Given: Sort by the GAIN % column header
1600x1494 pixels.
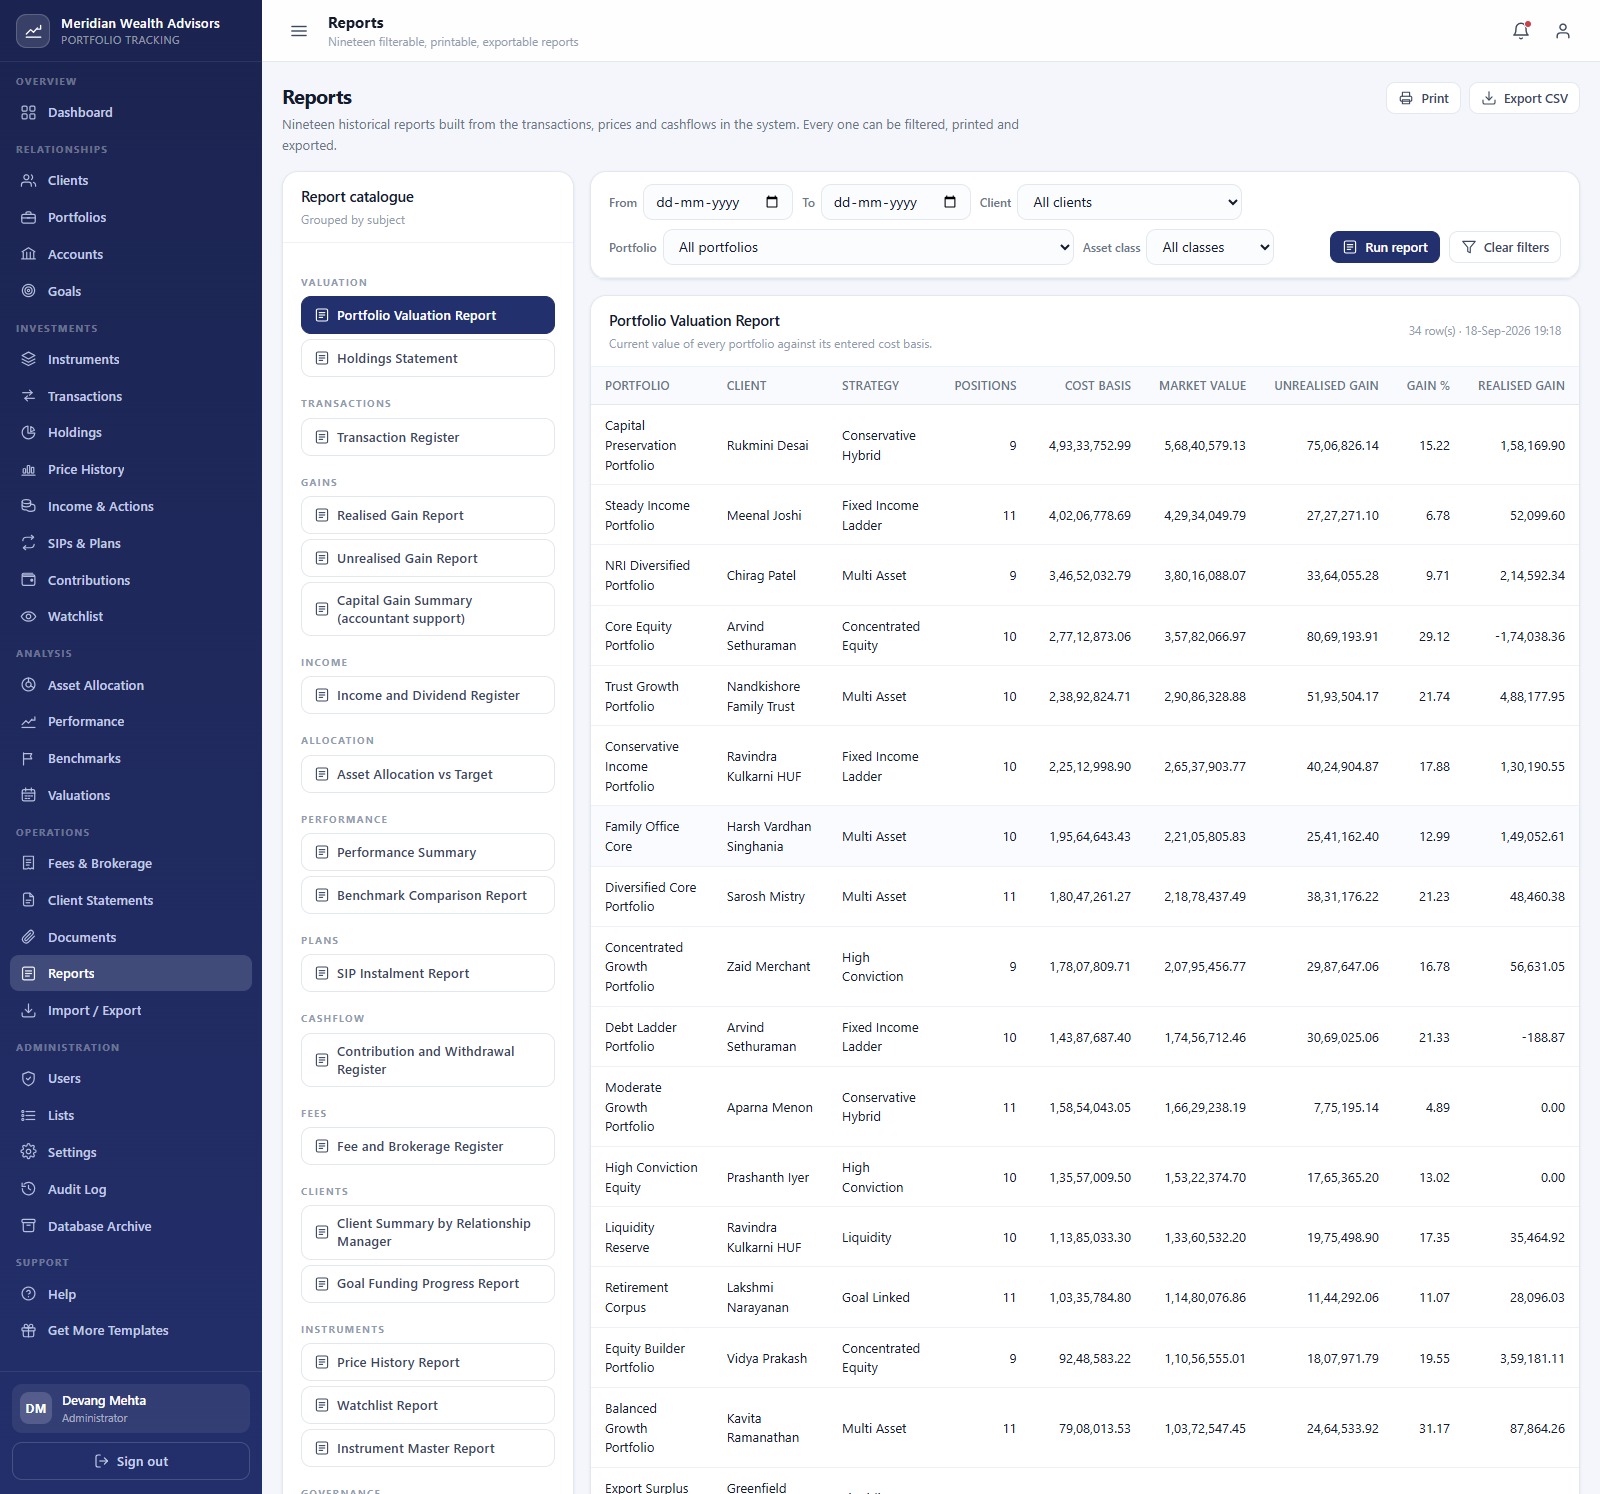Looking at the screenshot, I should coord(1428,386).
